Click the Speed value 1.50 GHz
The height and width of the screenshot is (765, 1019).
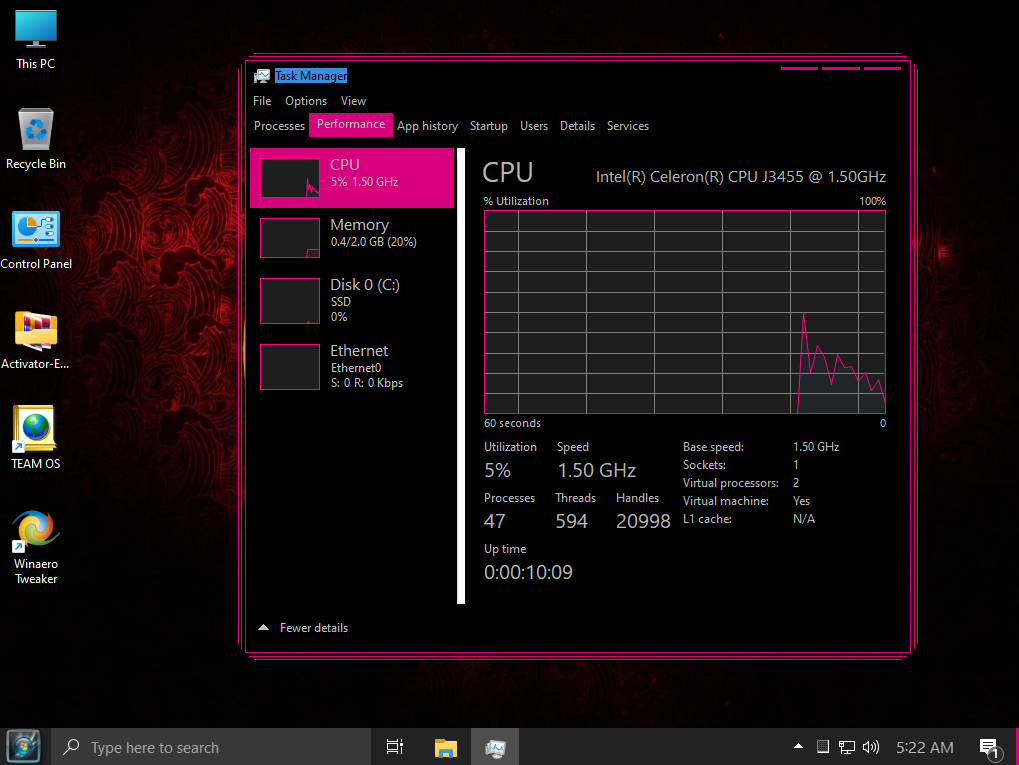tap(596, 470)
